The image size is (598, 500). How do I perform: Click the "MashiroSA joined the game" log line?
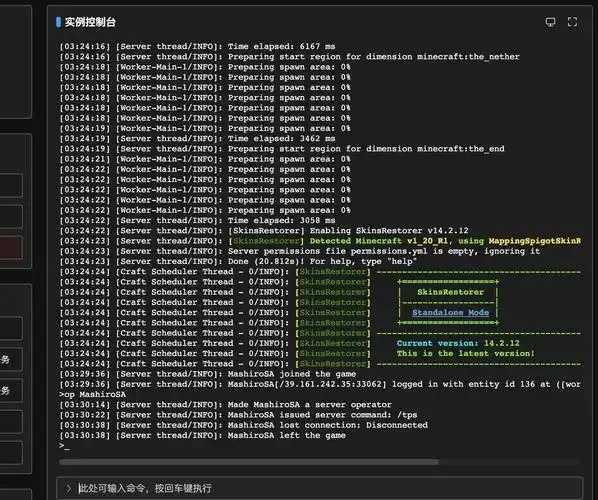click(x=207, y=374)
